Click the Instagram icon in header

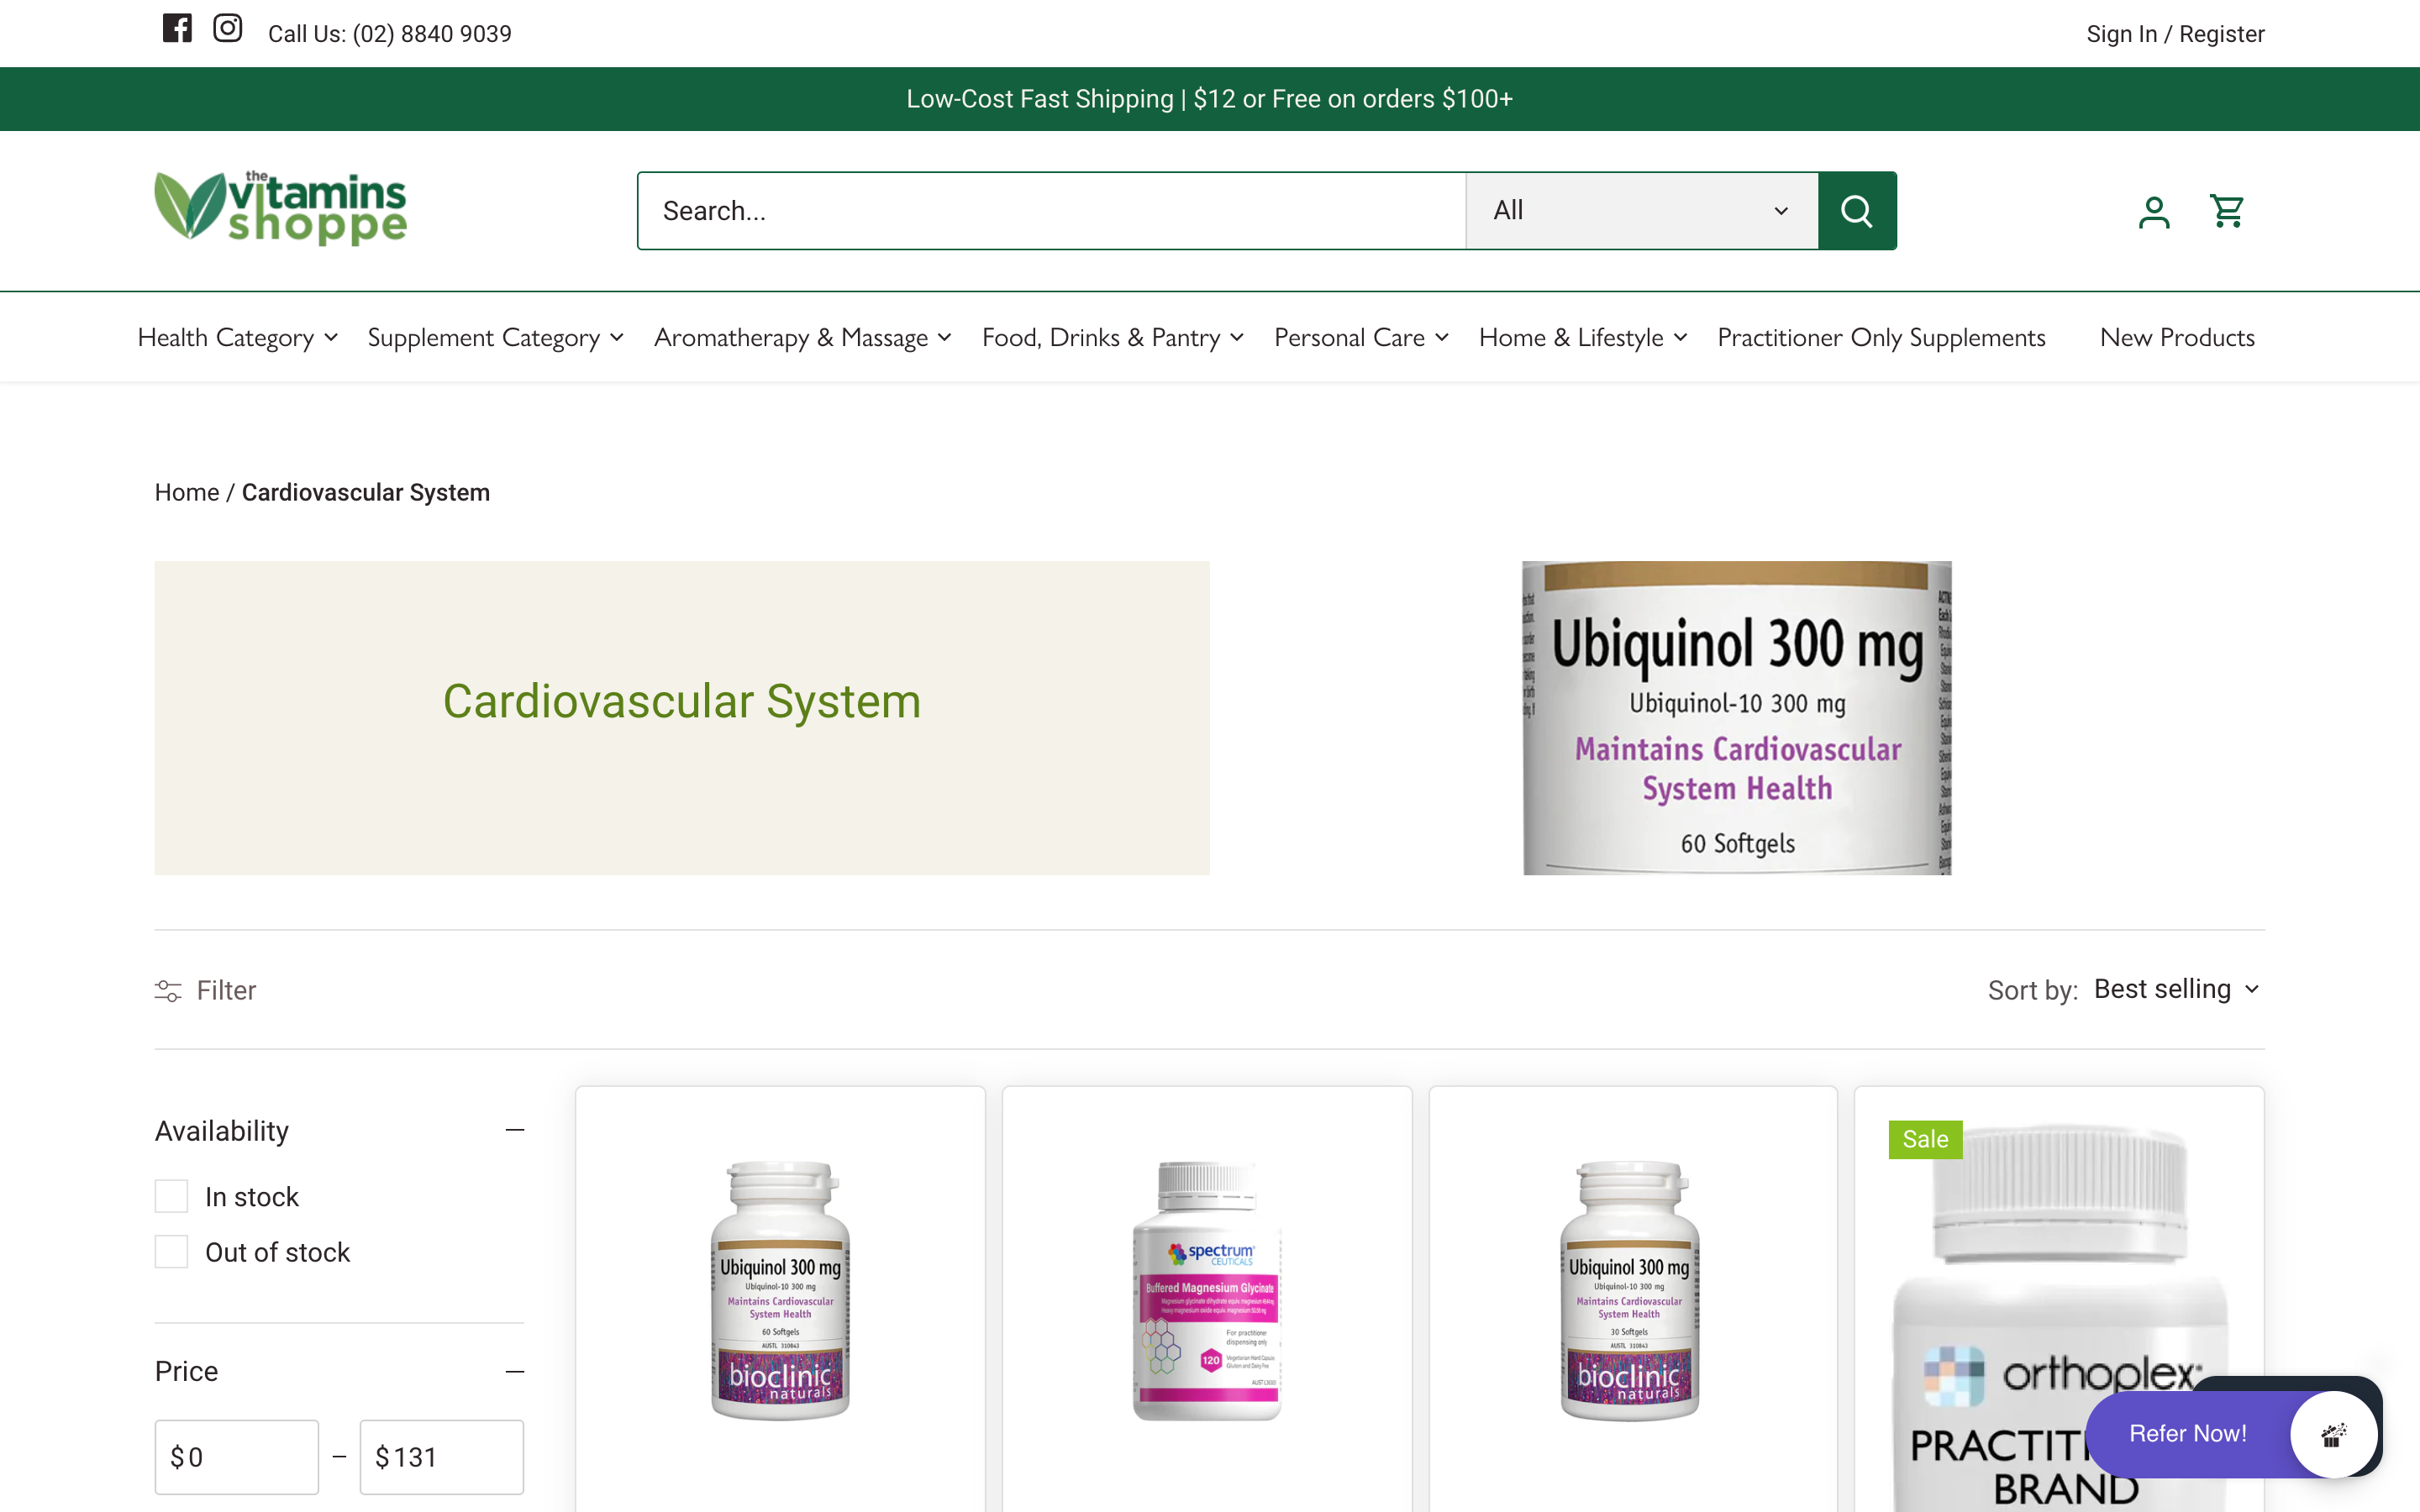coord(227,29)
